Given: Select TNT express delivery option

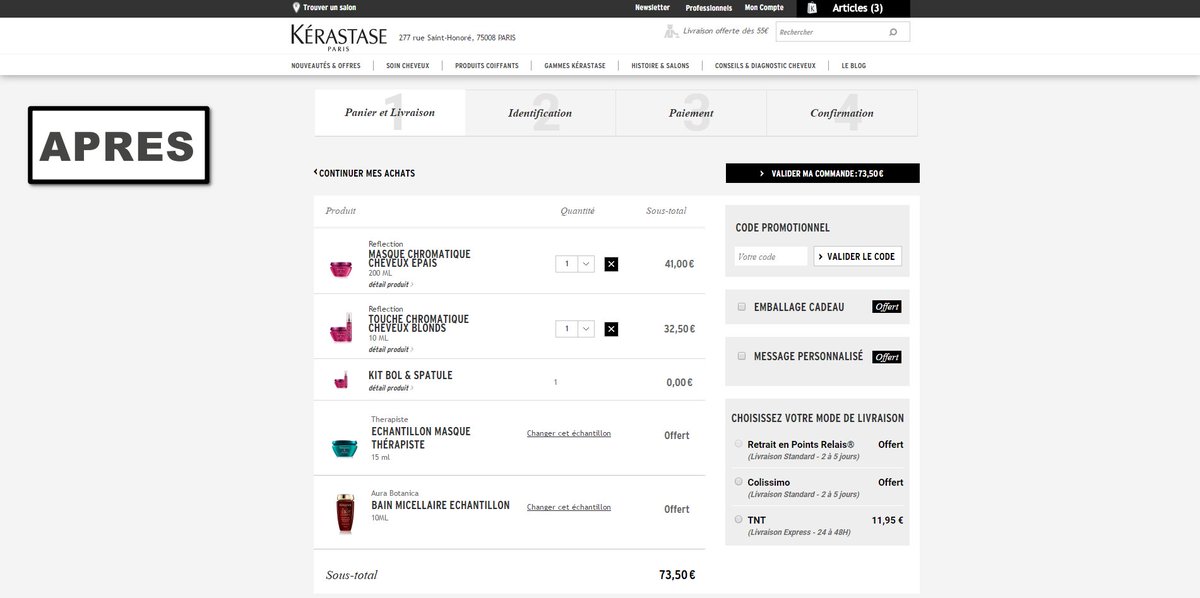Looking at the screenshot, I should [x=738, y=519].
